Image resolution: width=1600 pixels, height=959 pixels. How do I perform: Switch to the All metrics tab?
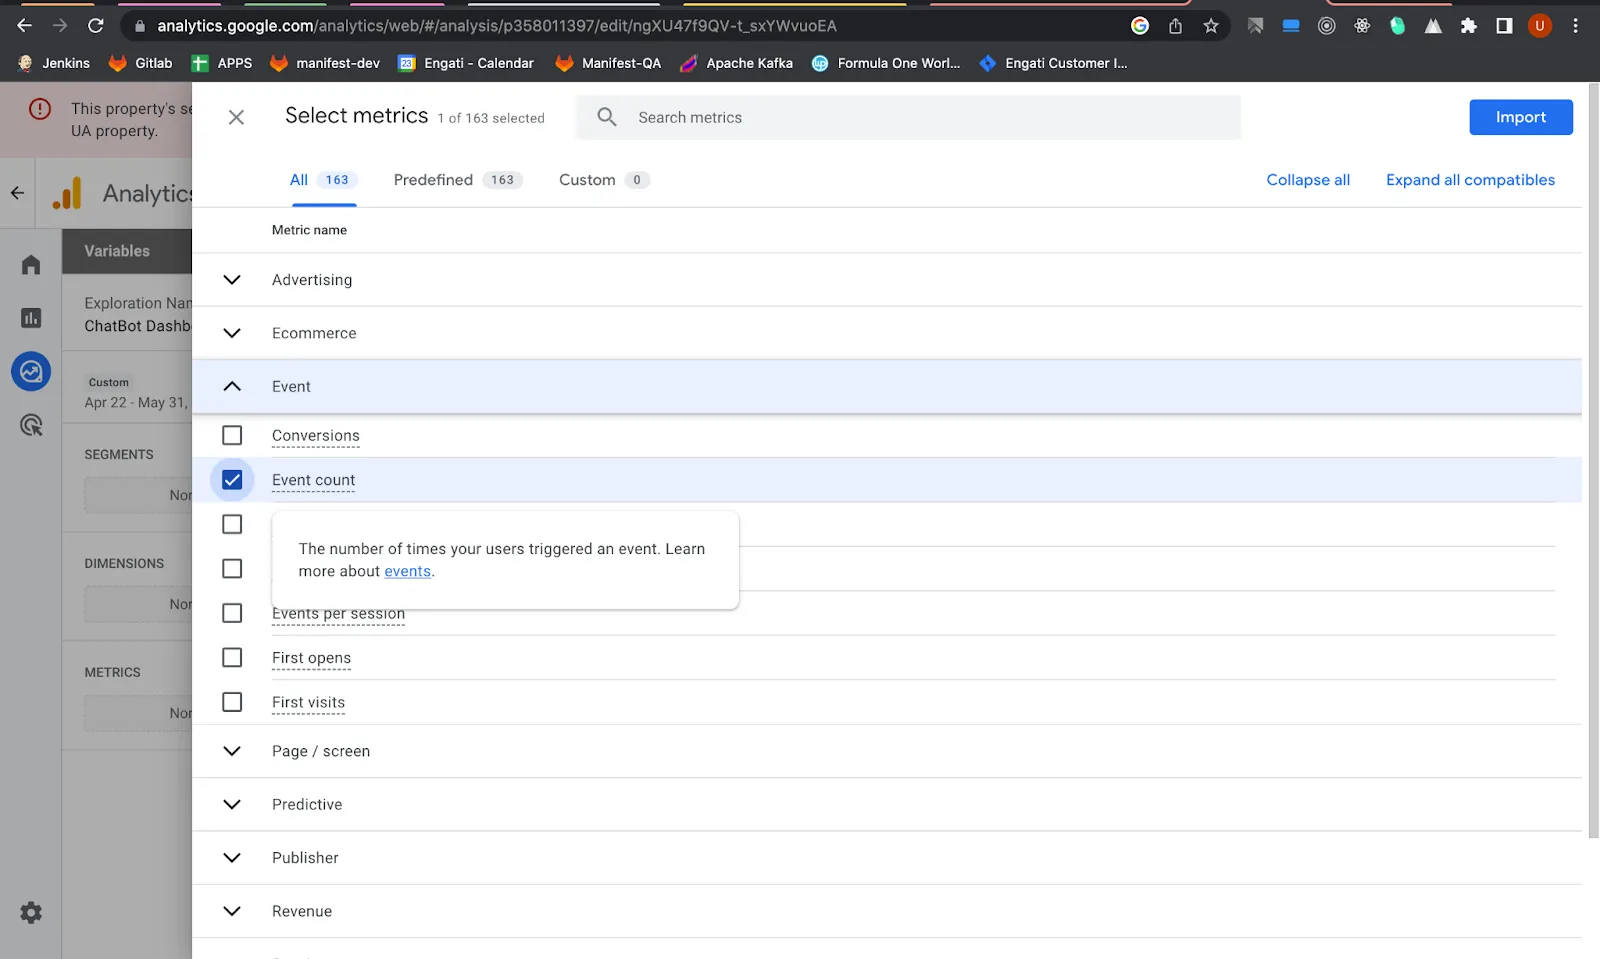point(322,180)
